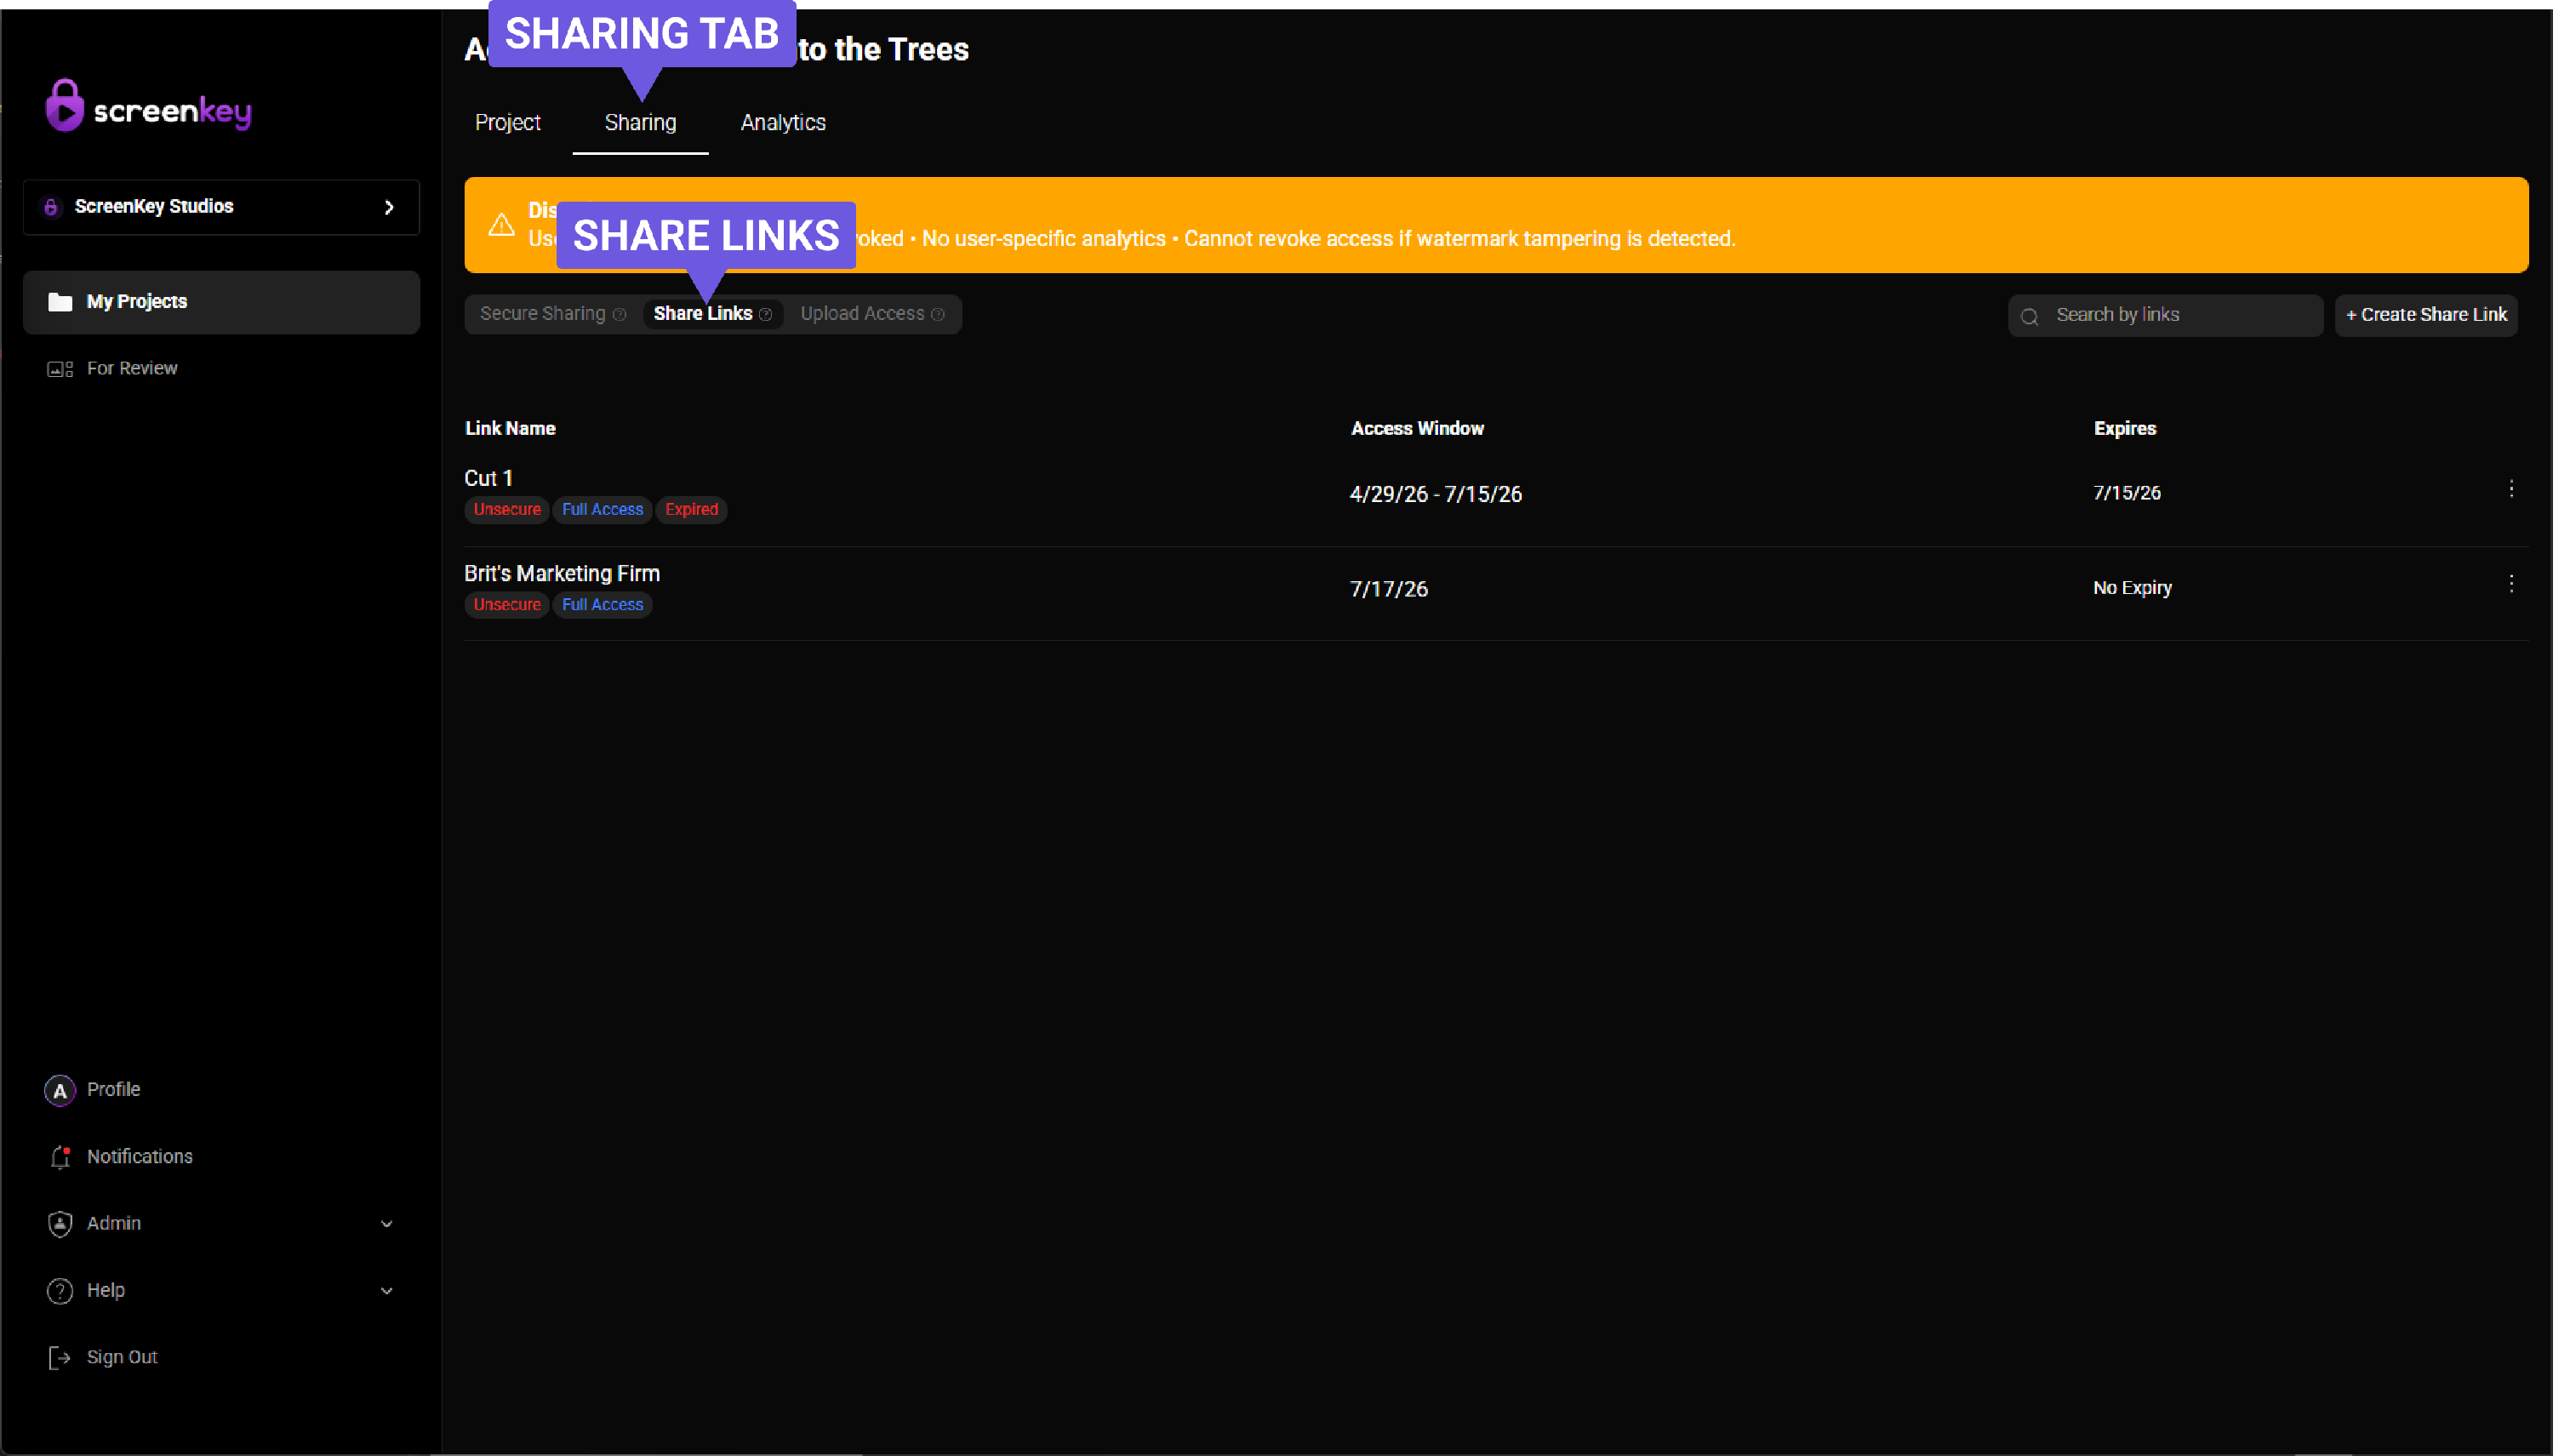The height and width of the screenshot is (1456, 2553).
Task: Click the Brit's Marketing Firm link name
Action: pos(562,574)
